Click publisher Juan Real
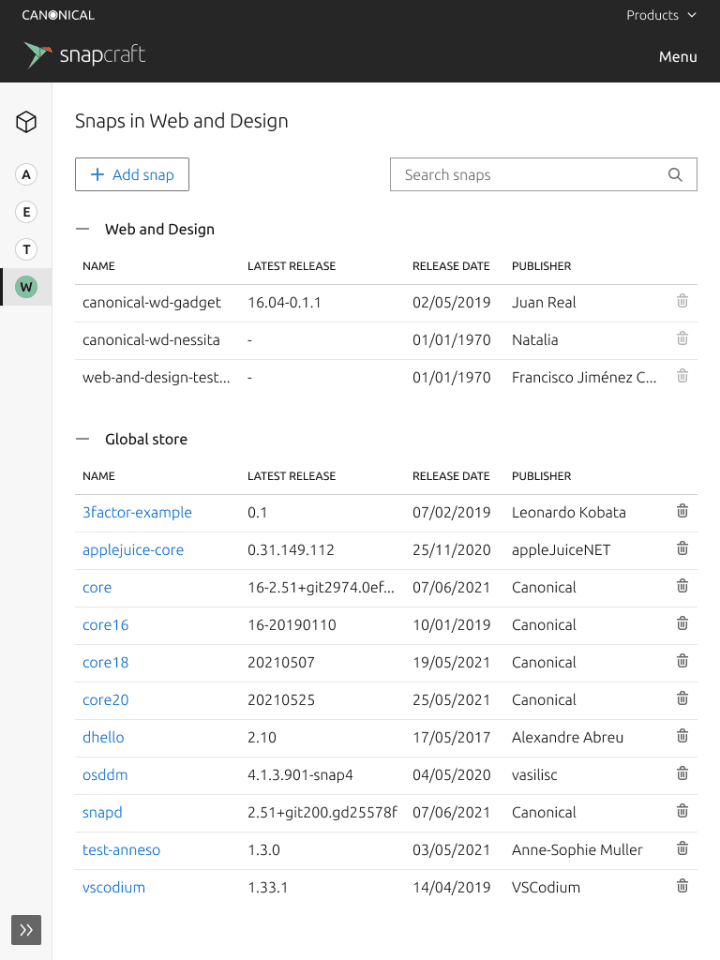 click(544, 302)
